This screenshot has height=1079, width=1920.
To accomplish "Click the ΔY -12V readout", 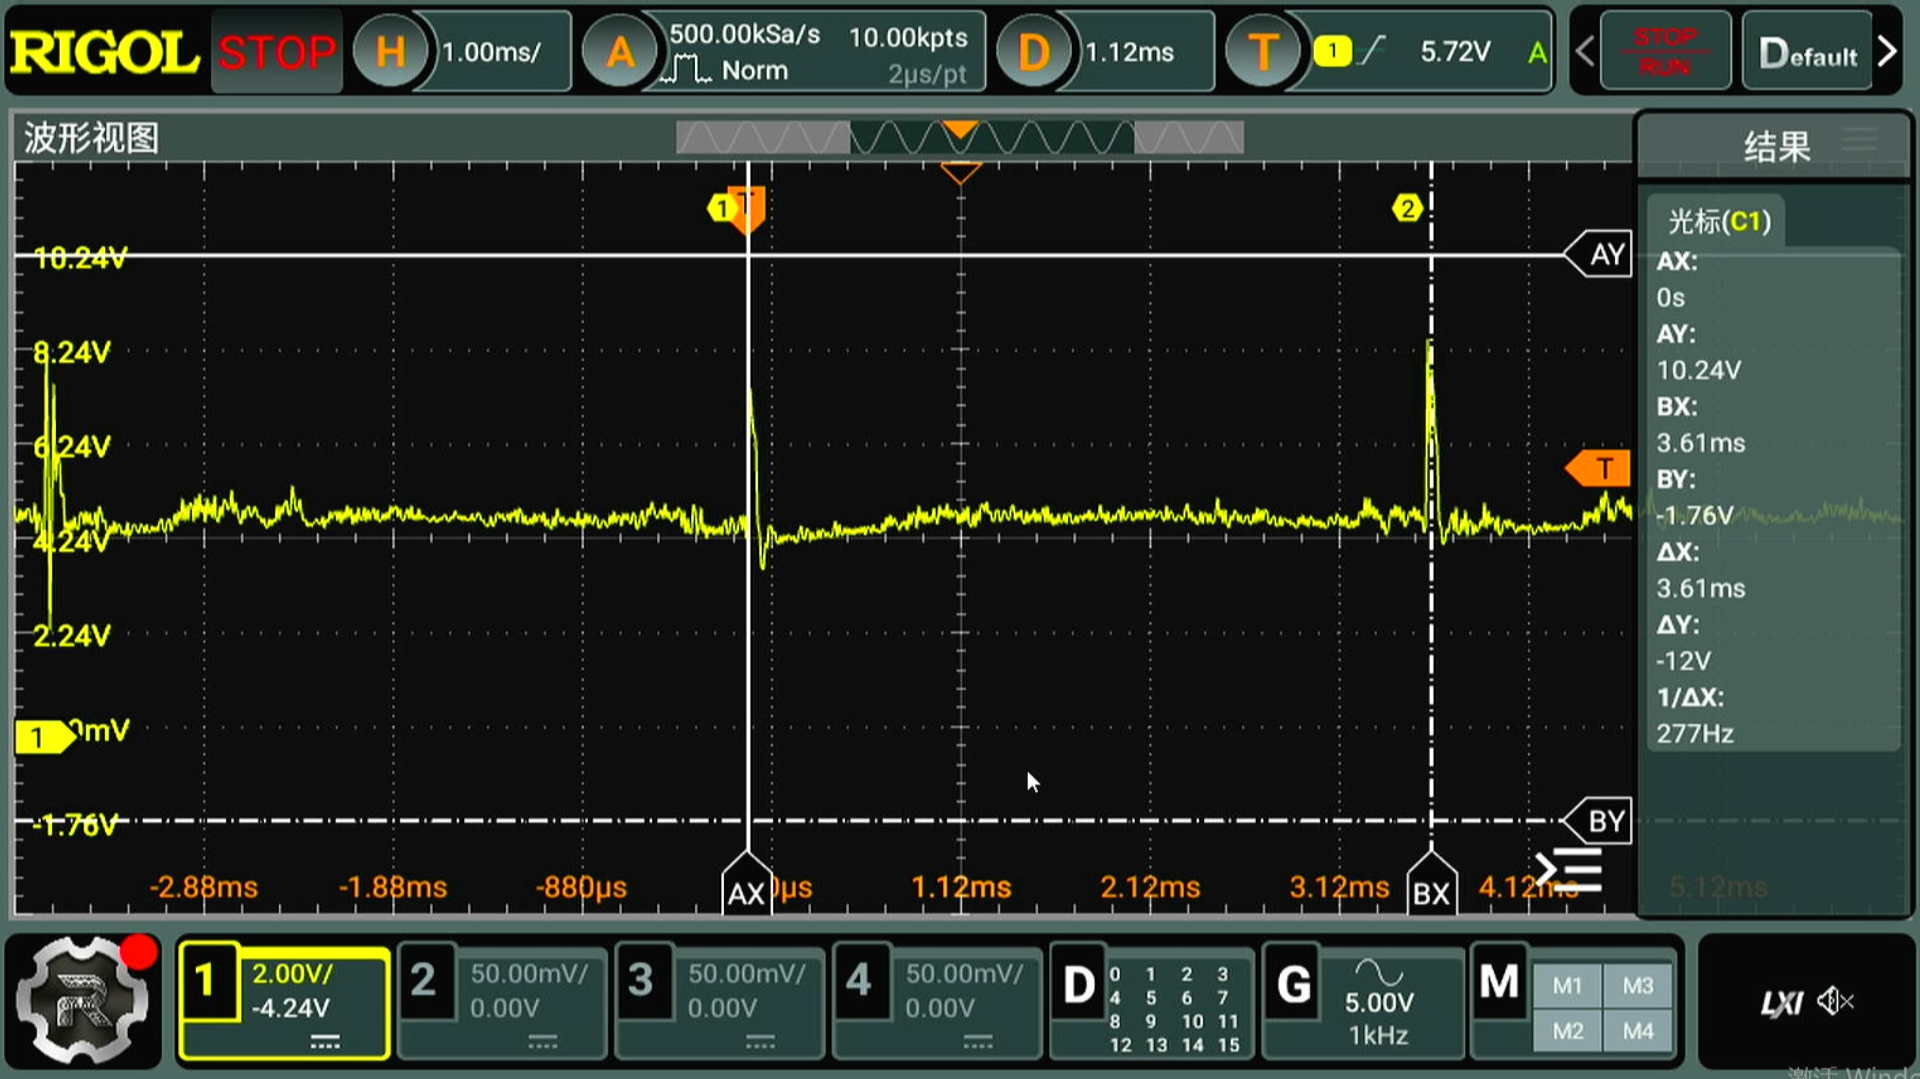I will pyautogui.click(x=1683, y=661).
